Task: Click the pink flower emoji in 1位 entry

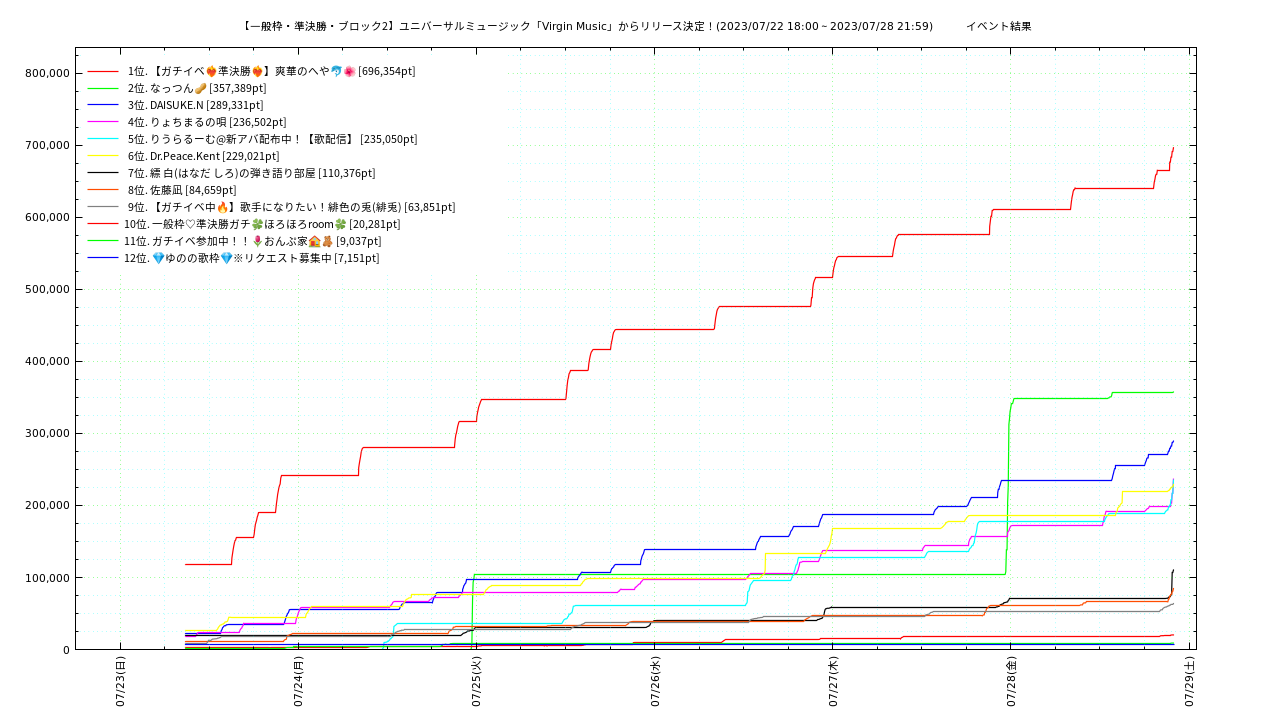Action: (349, 71)
